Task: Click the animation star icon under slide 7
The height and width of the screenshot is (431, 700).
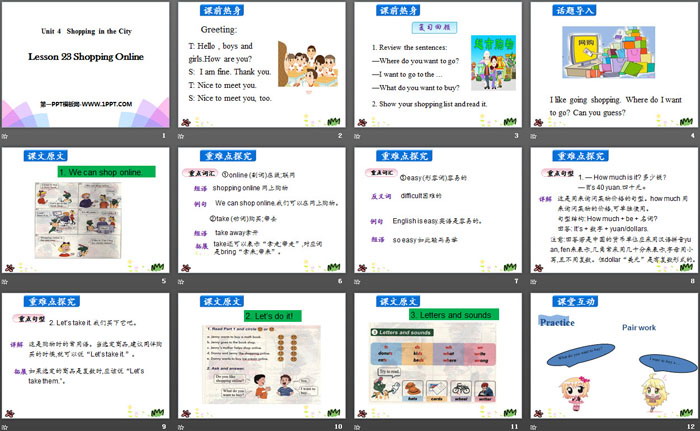Action: (357, 281)
